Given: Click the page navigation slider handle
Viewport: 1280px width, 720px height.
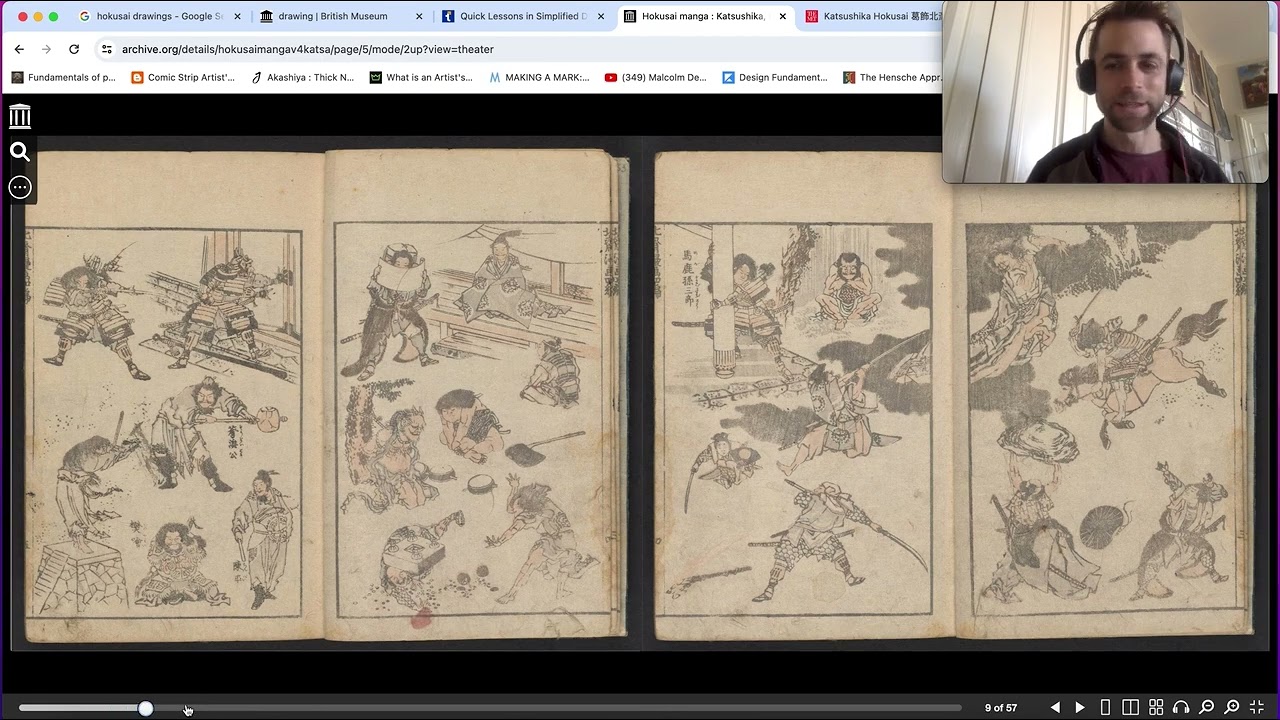Looking at the screenshot, I should [146, 708].
